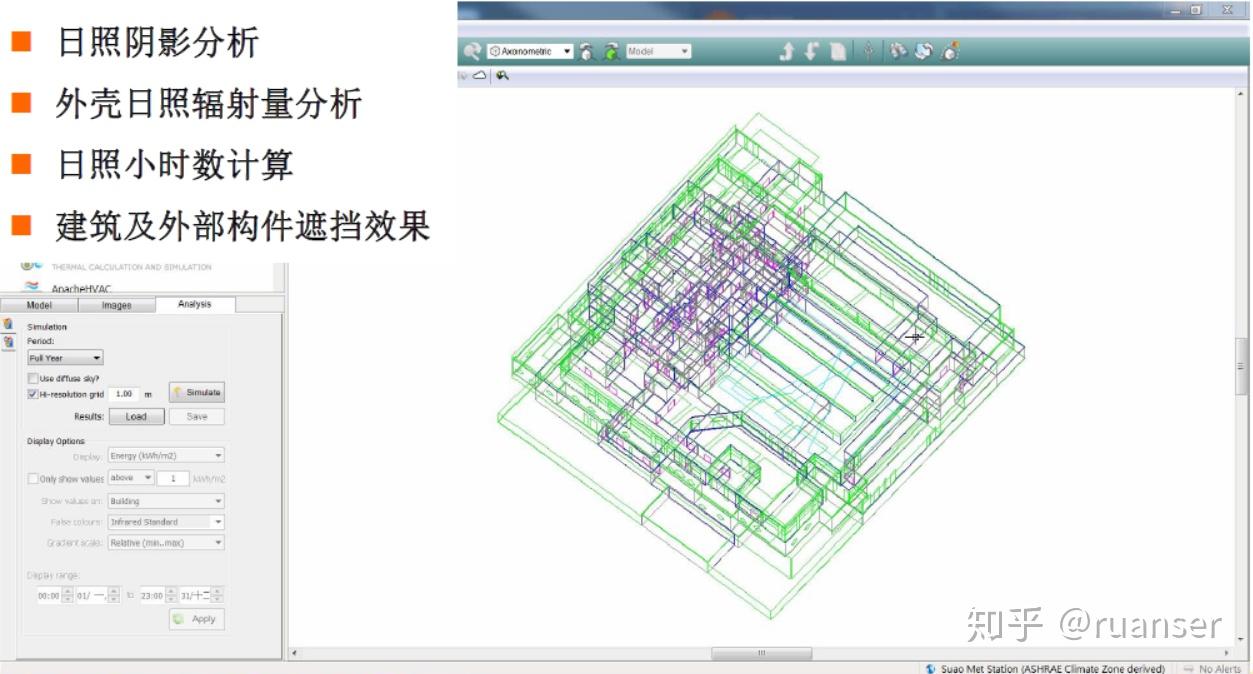The width and height of the screenshot is (1253, 674).
Task: Select the upward arrow navigation icon
Action: click(x=788, y=53)
